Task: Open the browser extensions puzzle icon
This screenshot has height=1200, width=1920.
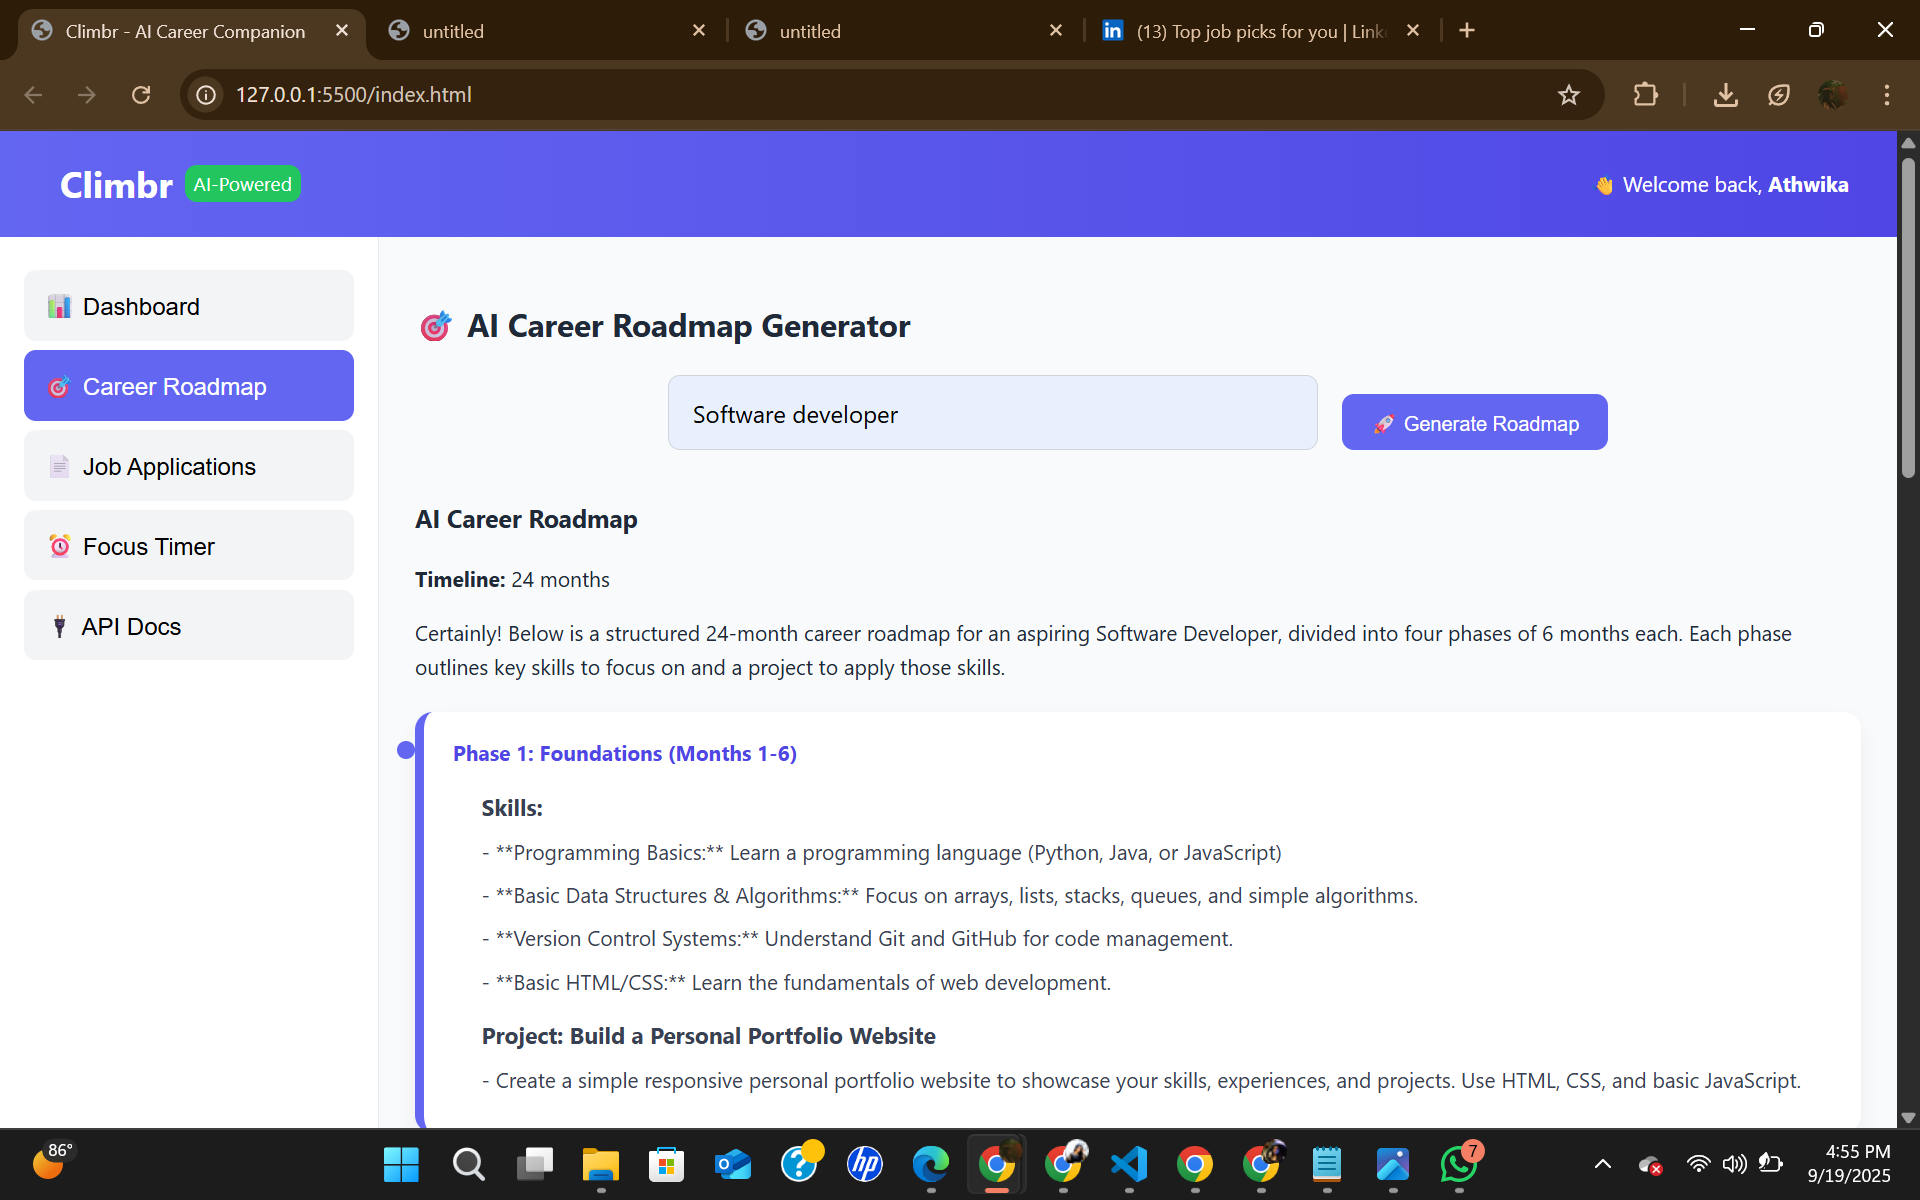Action: click(x=1645, y=95)
